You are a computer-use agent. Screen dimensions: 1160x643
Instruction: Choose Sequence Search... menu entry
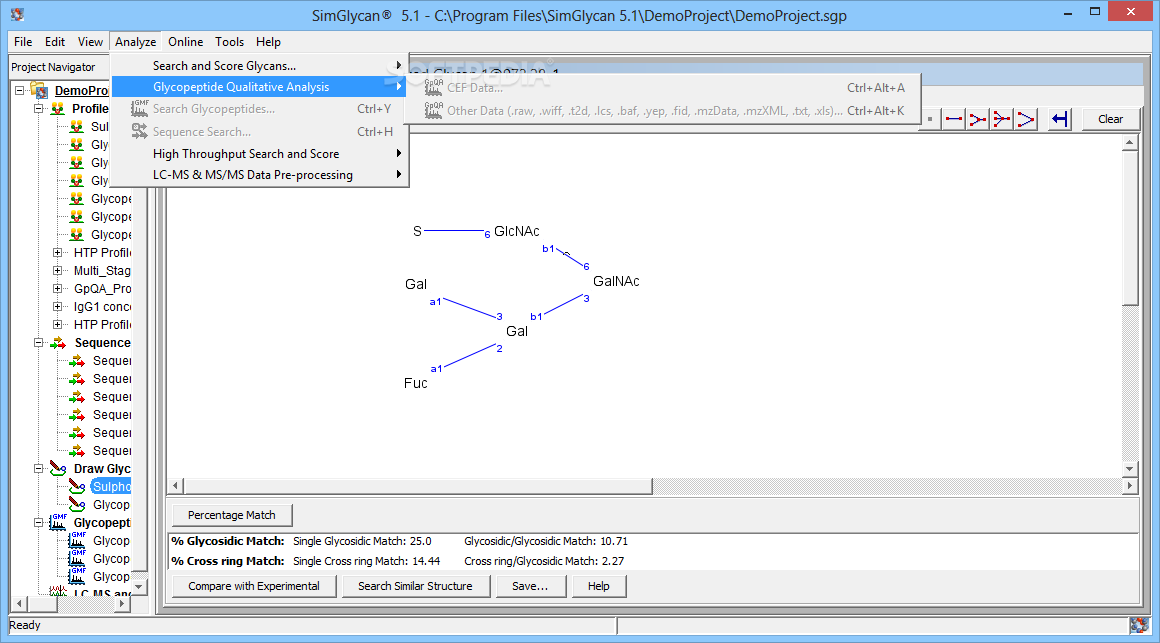pos(259,132)
